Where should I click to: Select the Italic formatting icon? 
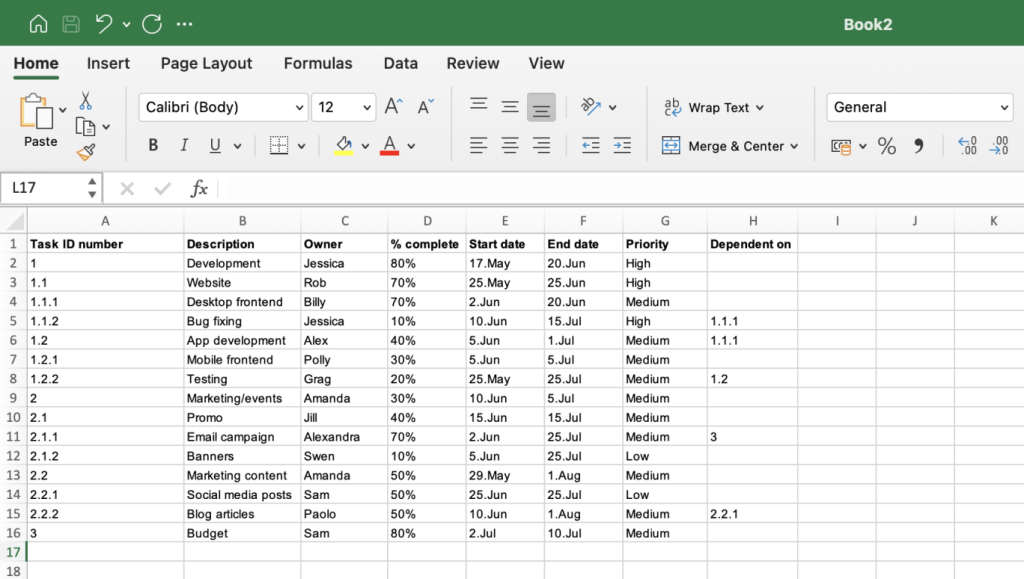click(x=185, y=145)
